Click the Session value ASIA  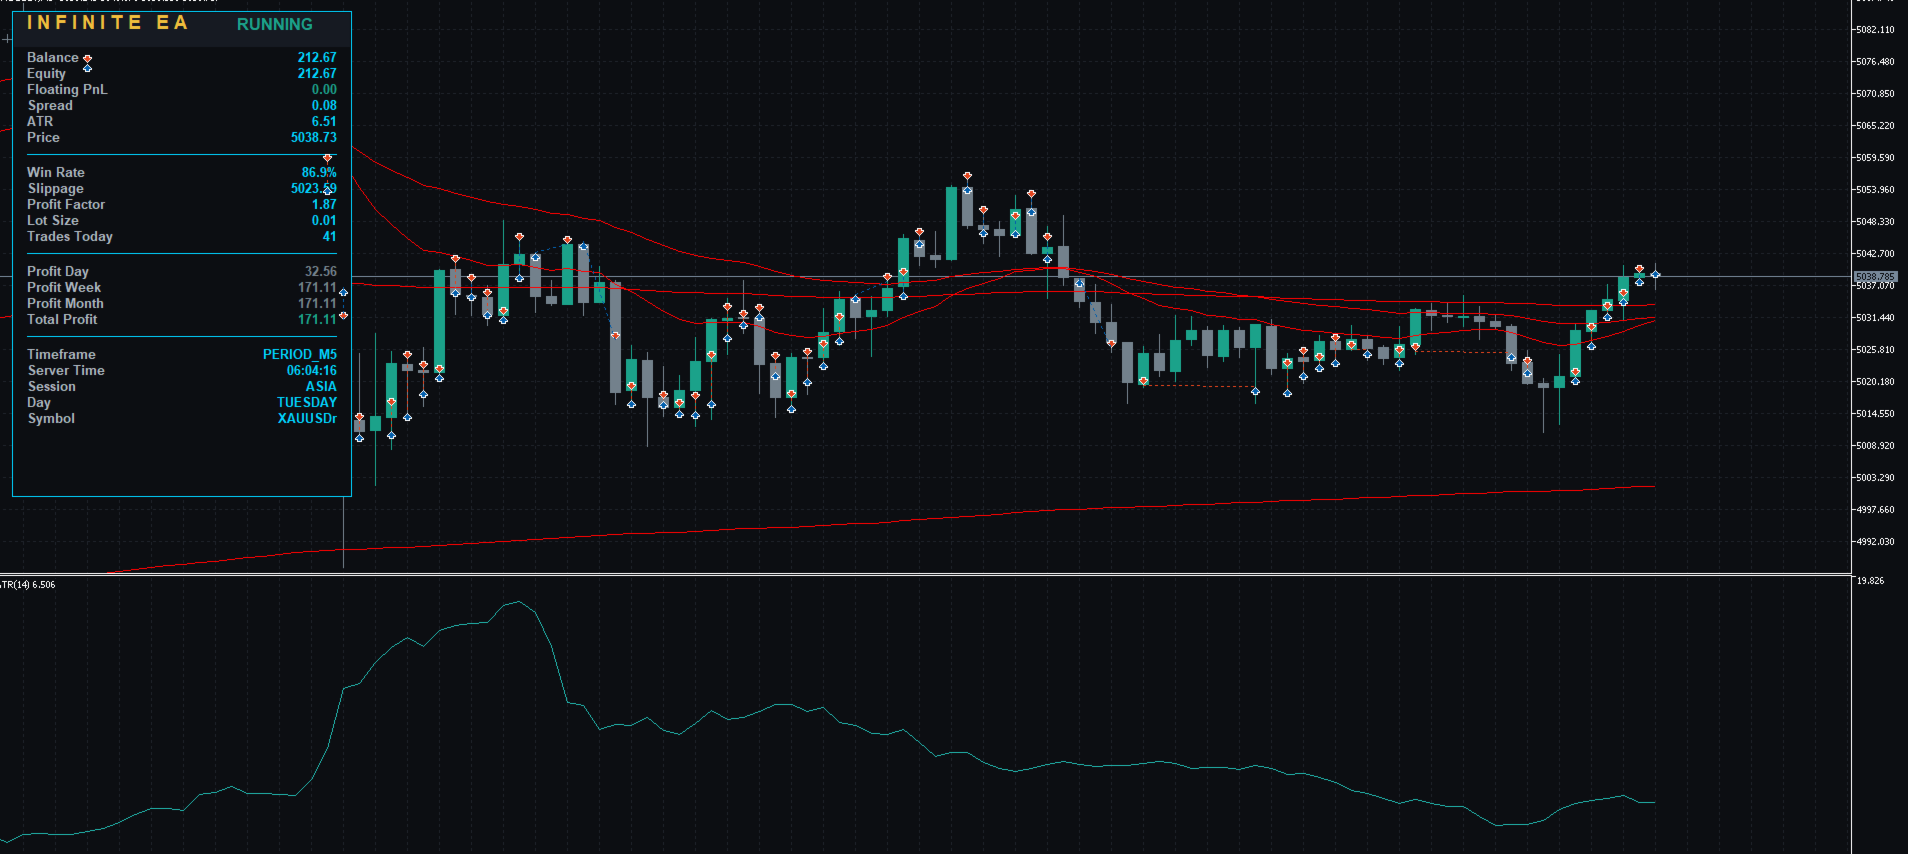pyautogui.click(x=321, y=387)
